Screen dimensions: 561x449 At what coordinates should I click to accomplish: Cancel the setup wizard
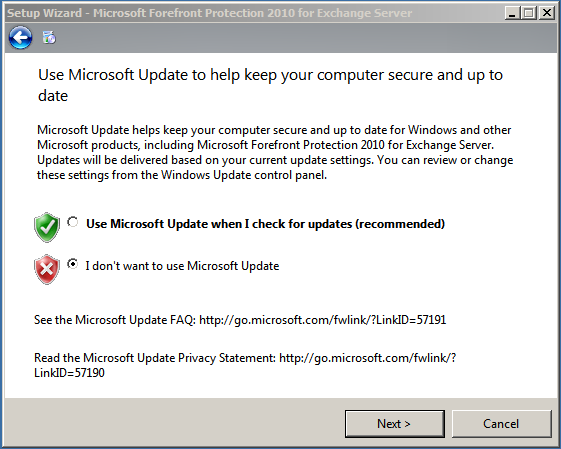pyautogui.click(x=501, y=424)
